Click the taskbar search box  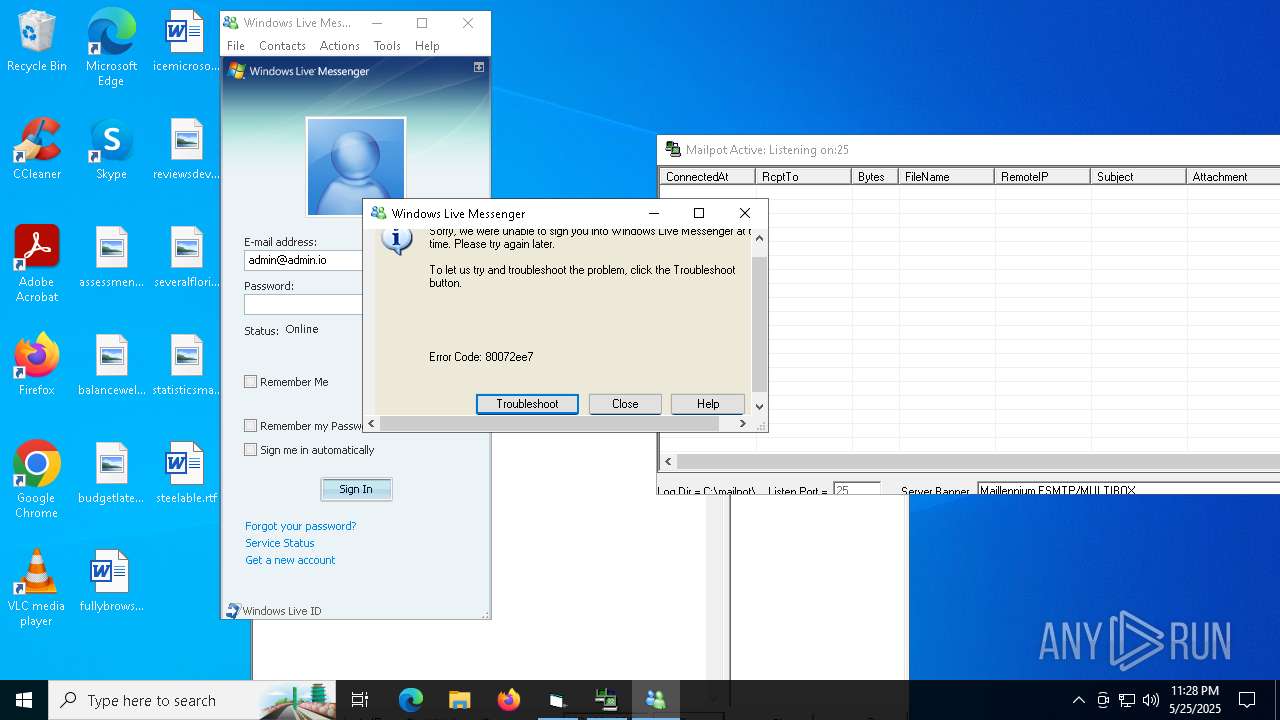point(192,700)
